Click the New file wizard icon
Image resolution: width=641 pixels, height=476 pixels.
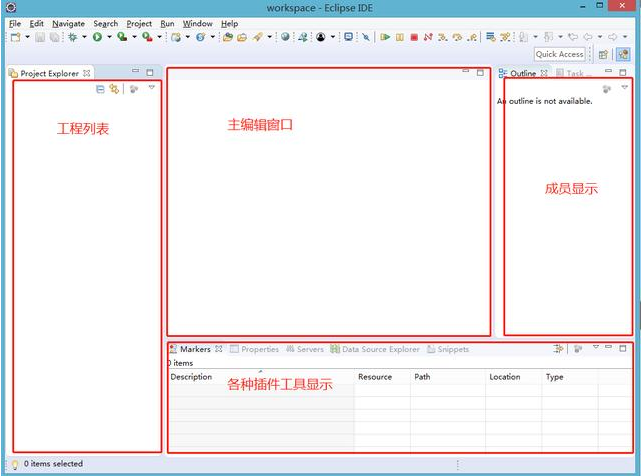pyautogui.click(x=14, y=37)
